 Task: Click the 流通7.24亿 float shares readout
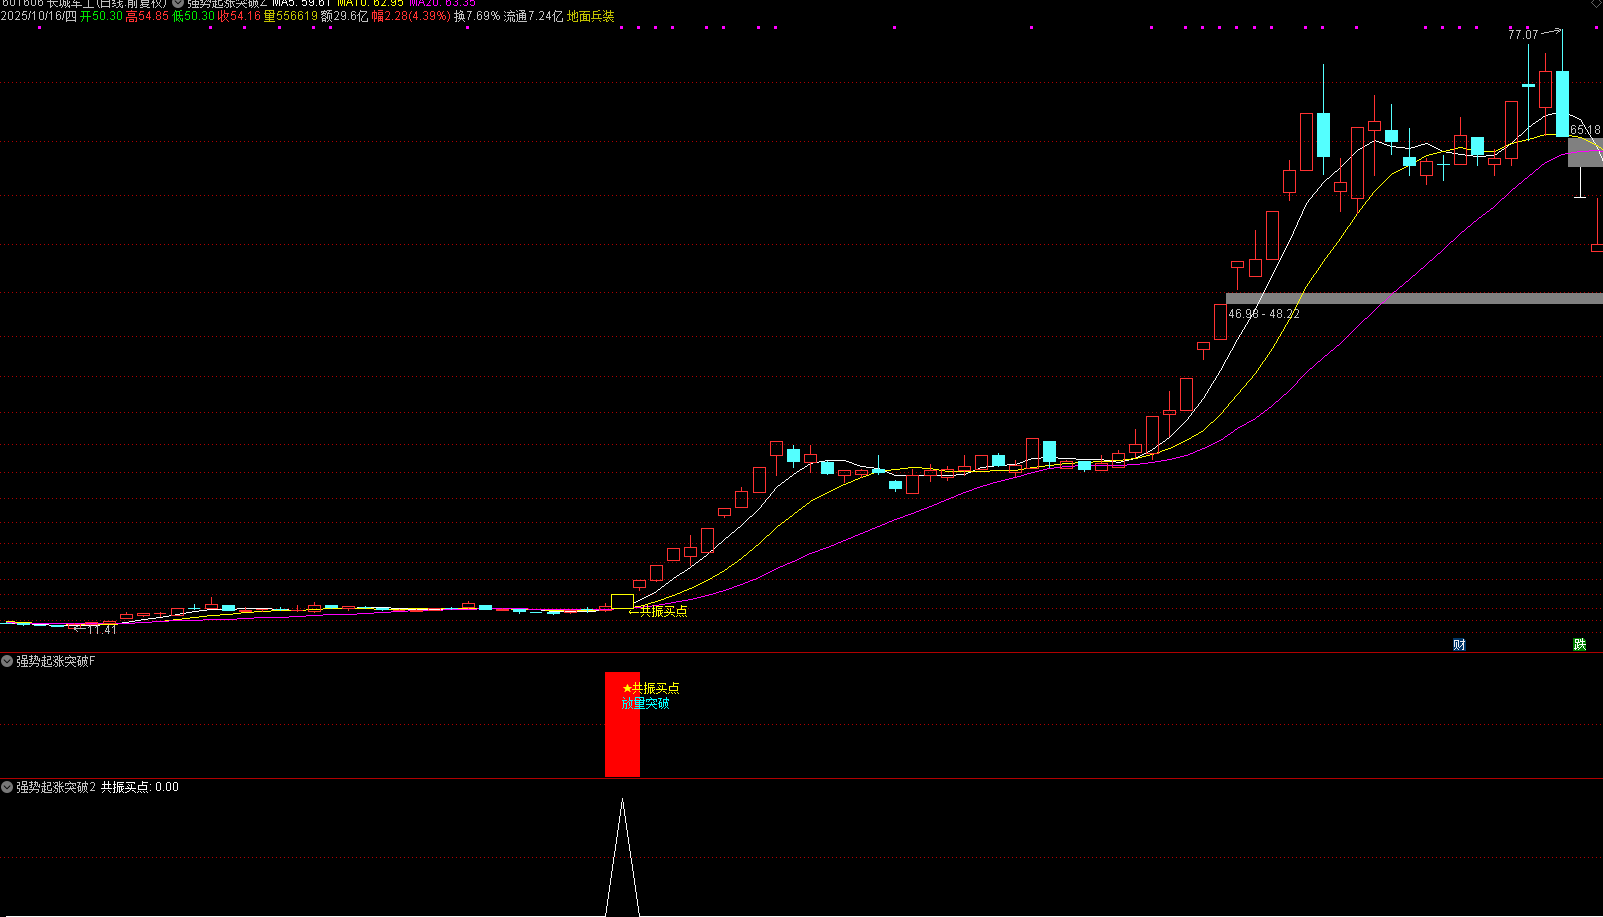click(533, 16)
